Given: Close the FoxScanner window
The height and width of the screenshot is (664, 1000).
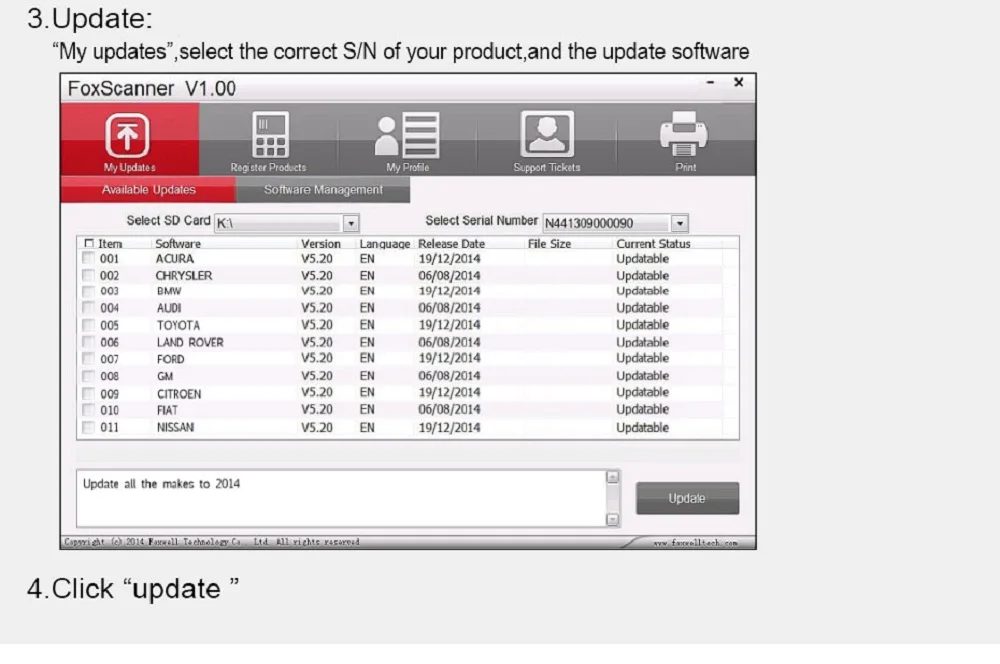Looking at the screenshot, I should 739,82.
